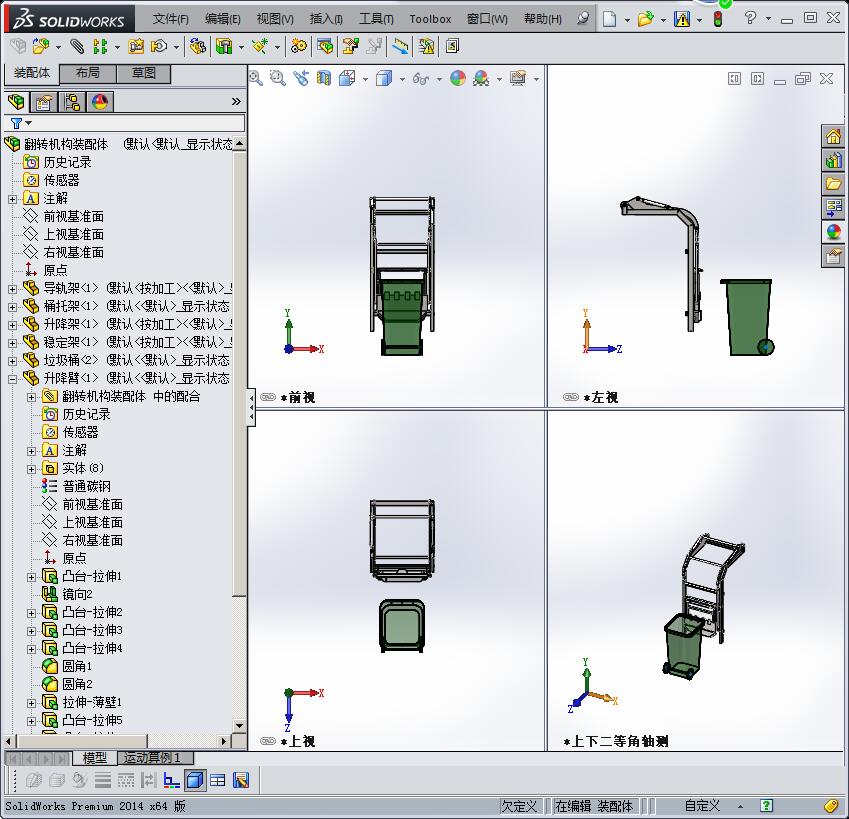Open the Display Style cube icon
Viewport: 849px width, 819px height.
point(384,78)
